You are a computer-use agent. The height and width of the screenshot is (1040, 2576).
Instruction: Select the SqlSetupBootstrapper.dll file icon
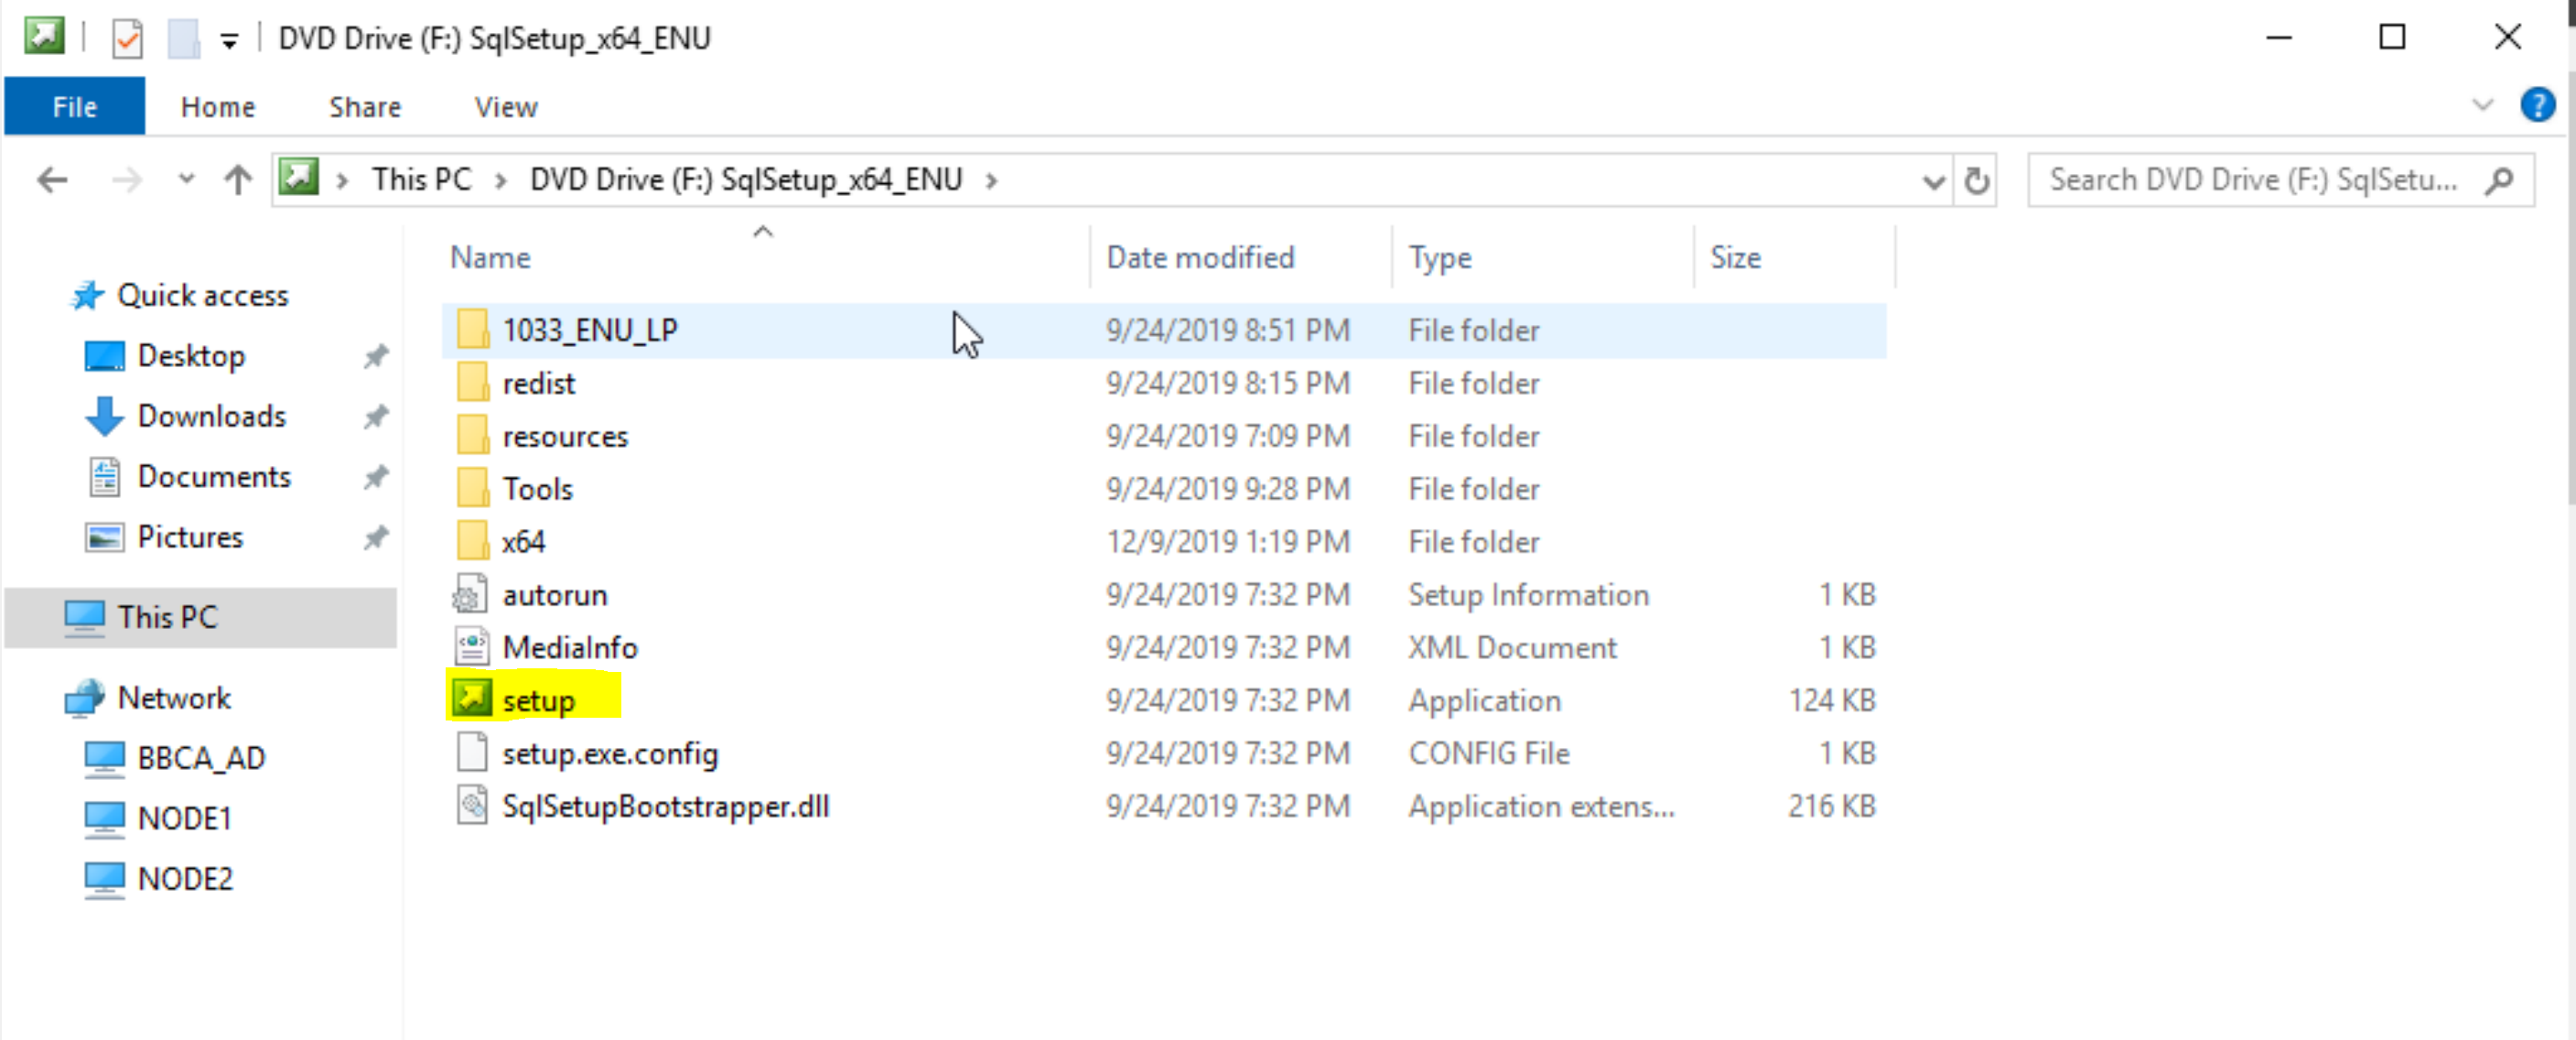tap(471, 806)
